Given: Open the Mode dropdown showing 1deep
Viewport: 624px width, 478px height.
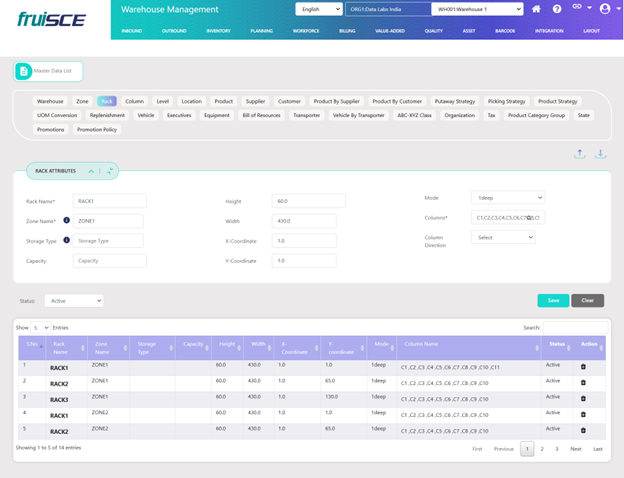Looking at the screenshot, I should (x=509, y=197).
